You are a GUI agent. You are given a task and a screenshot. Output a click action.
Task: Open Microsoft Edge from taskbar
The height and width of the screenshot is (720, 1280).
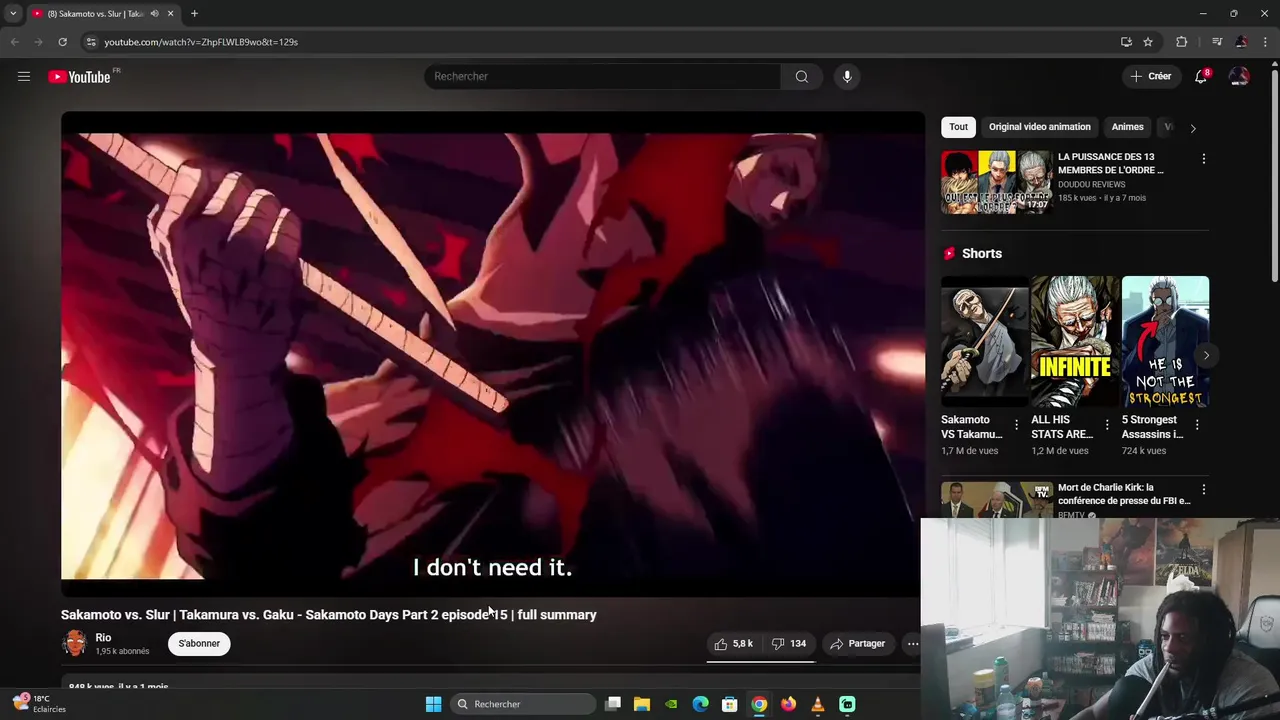pos(700,704)
